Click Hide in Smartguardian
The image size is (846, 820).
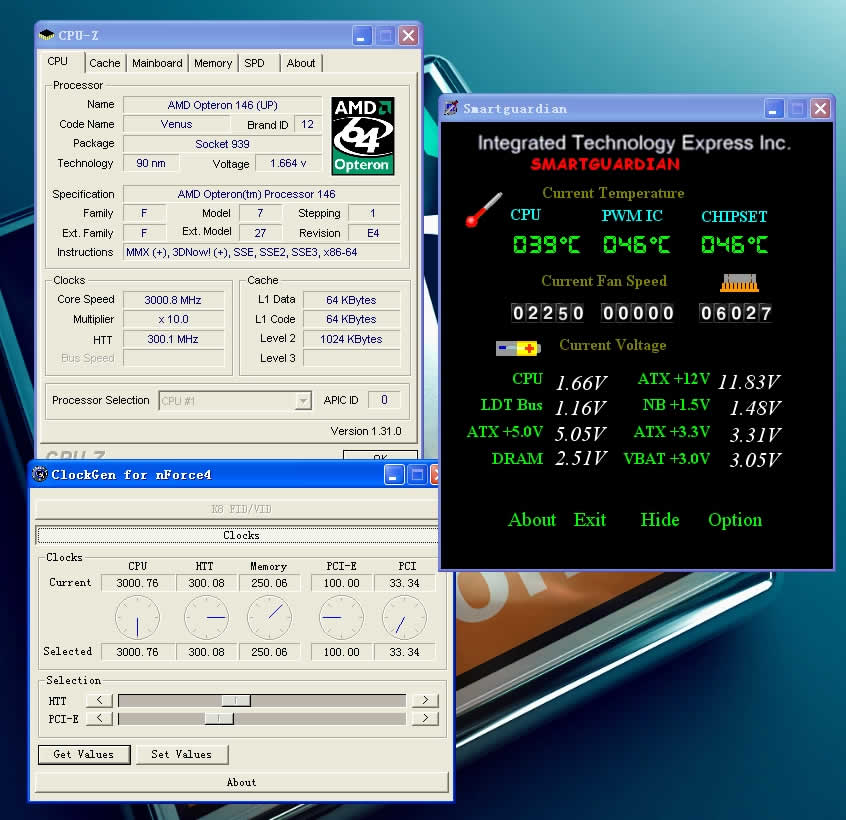659,520
